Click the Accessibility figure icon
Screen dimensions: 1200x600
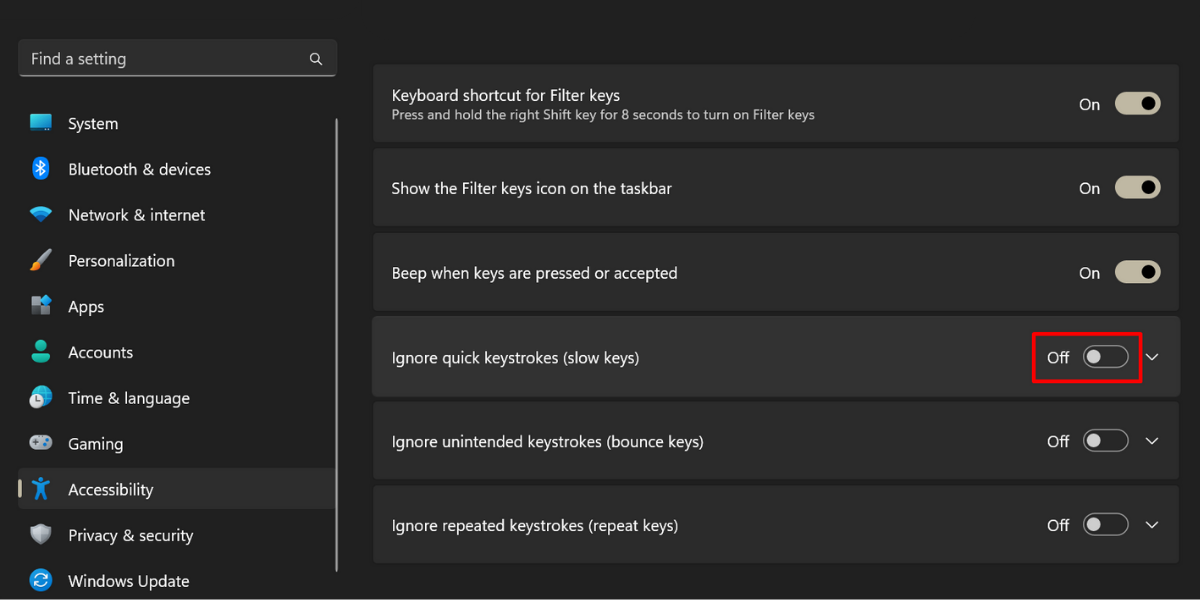pos(42,489)
